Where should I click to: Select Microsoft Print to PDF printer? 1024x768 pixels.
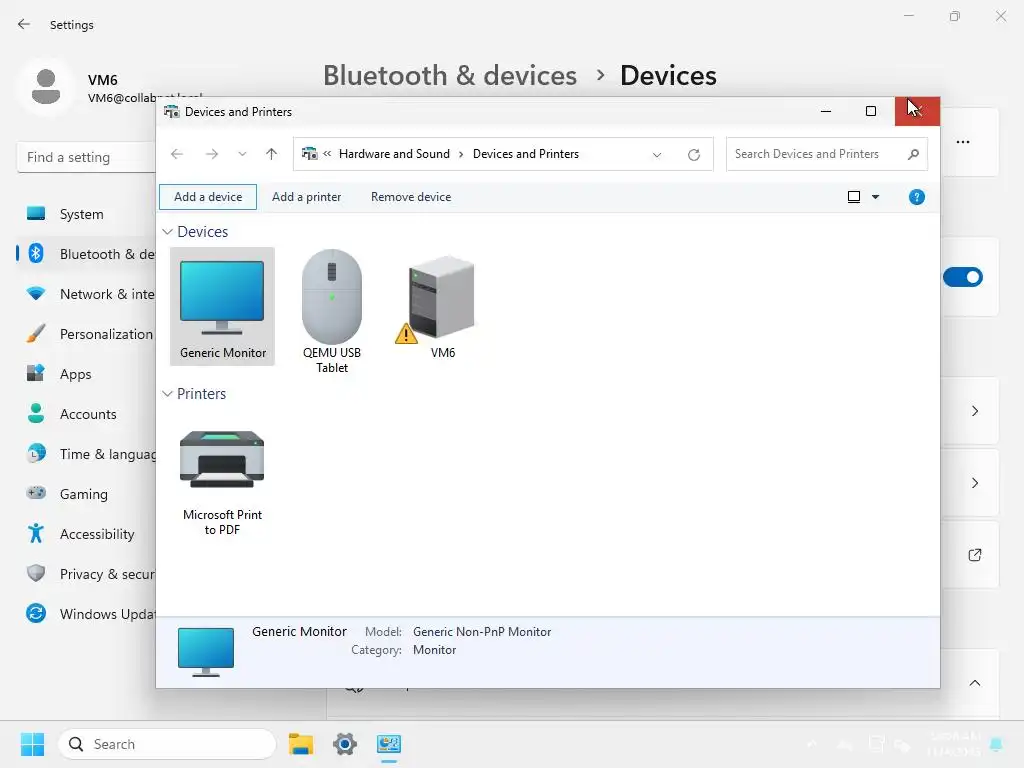click(x=222, y=482)
